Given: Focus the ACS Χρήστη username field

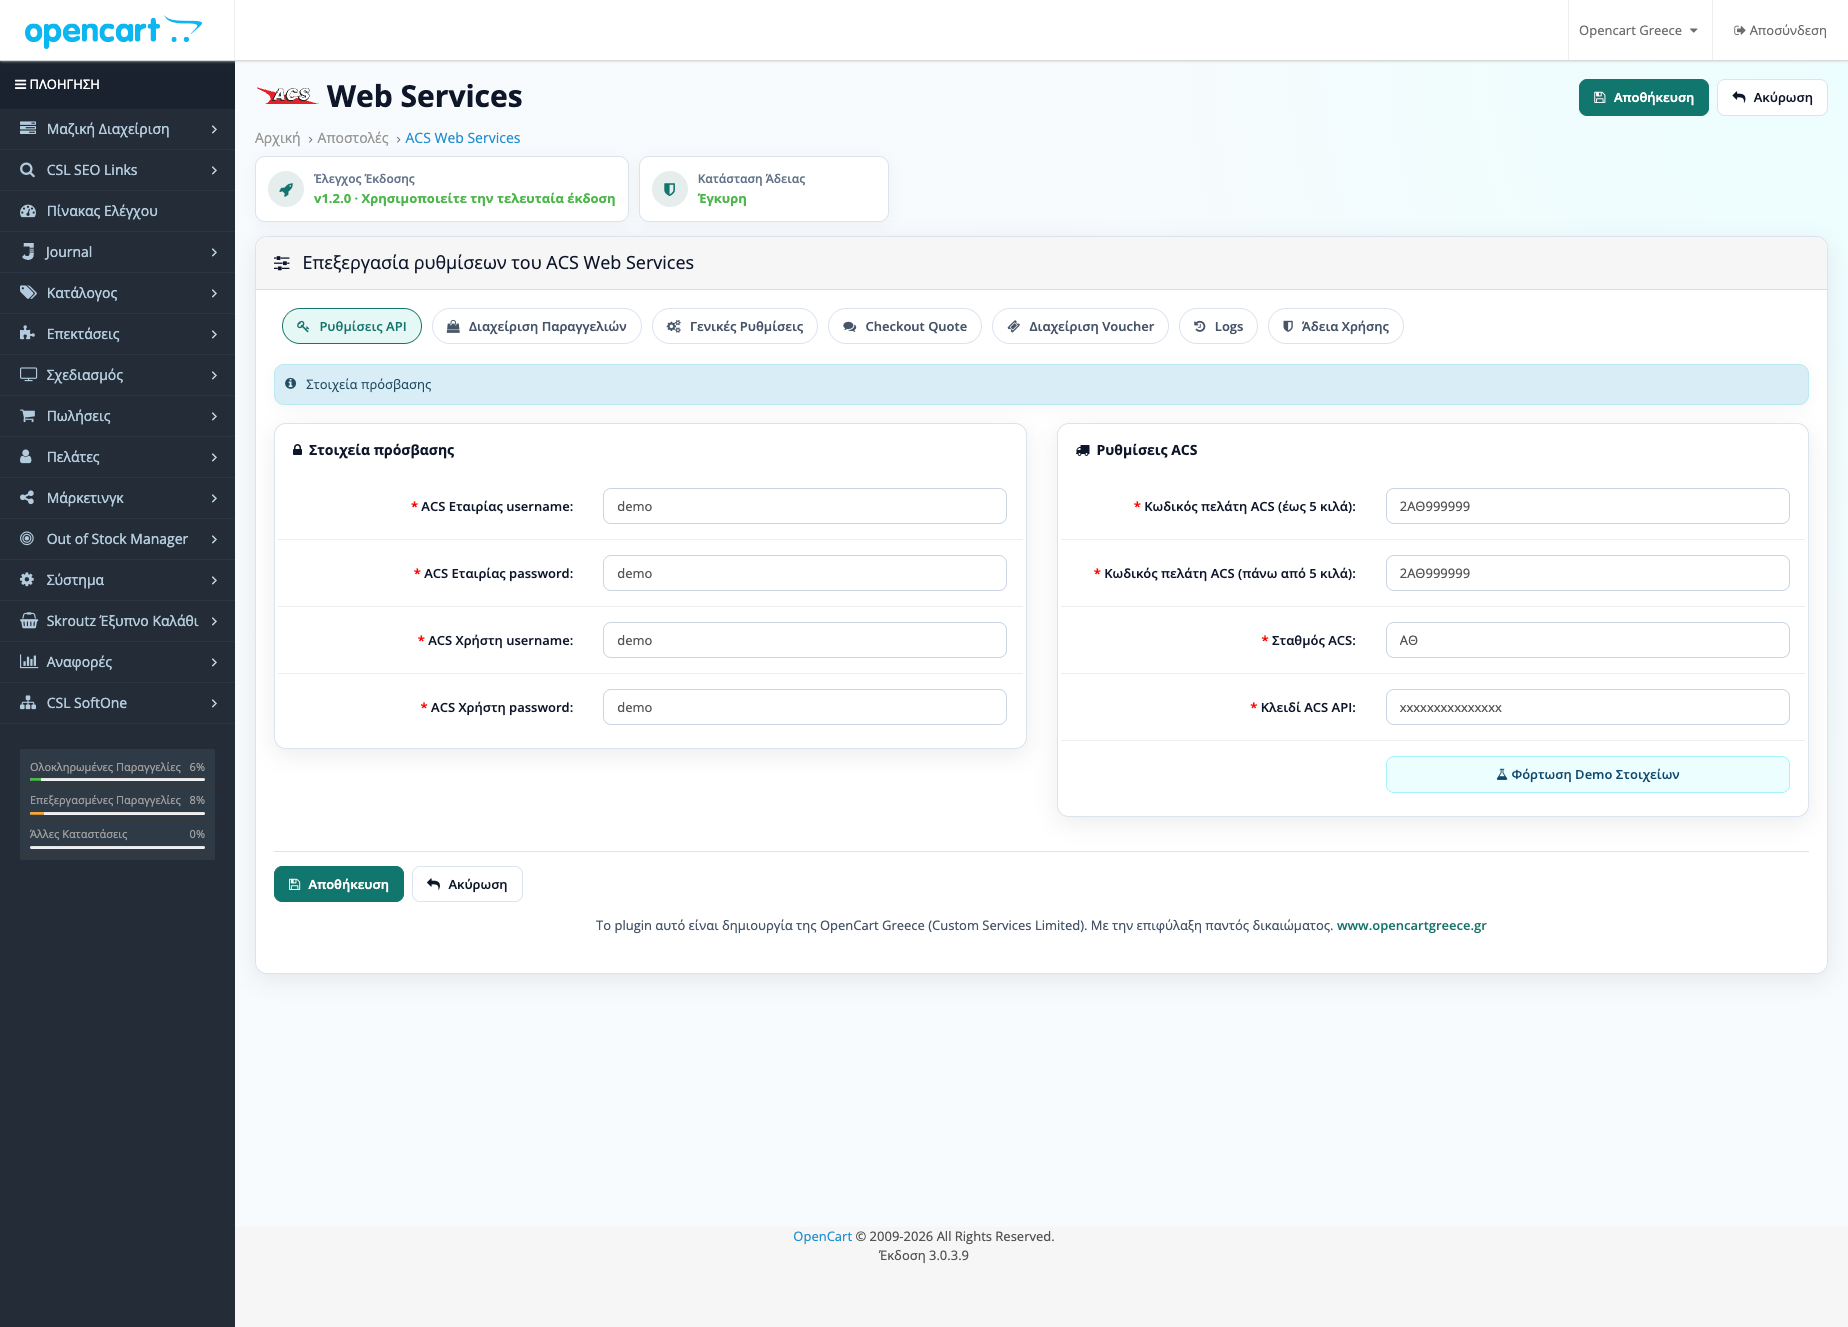Looking at the screenshot, I should point(805,640).
